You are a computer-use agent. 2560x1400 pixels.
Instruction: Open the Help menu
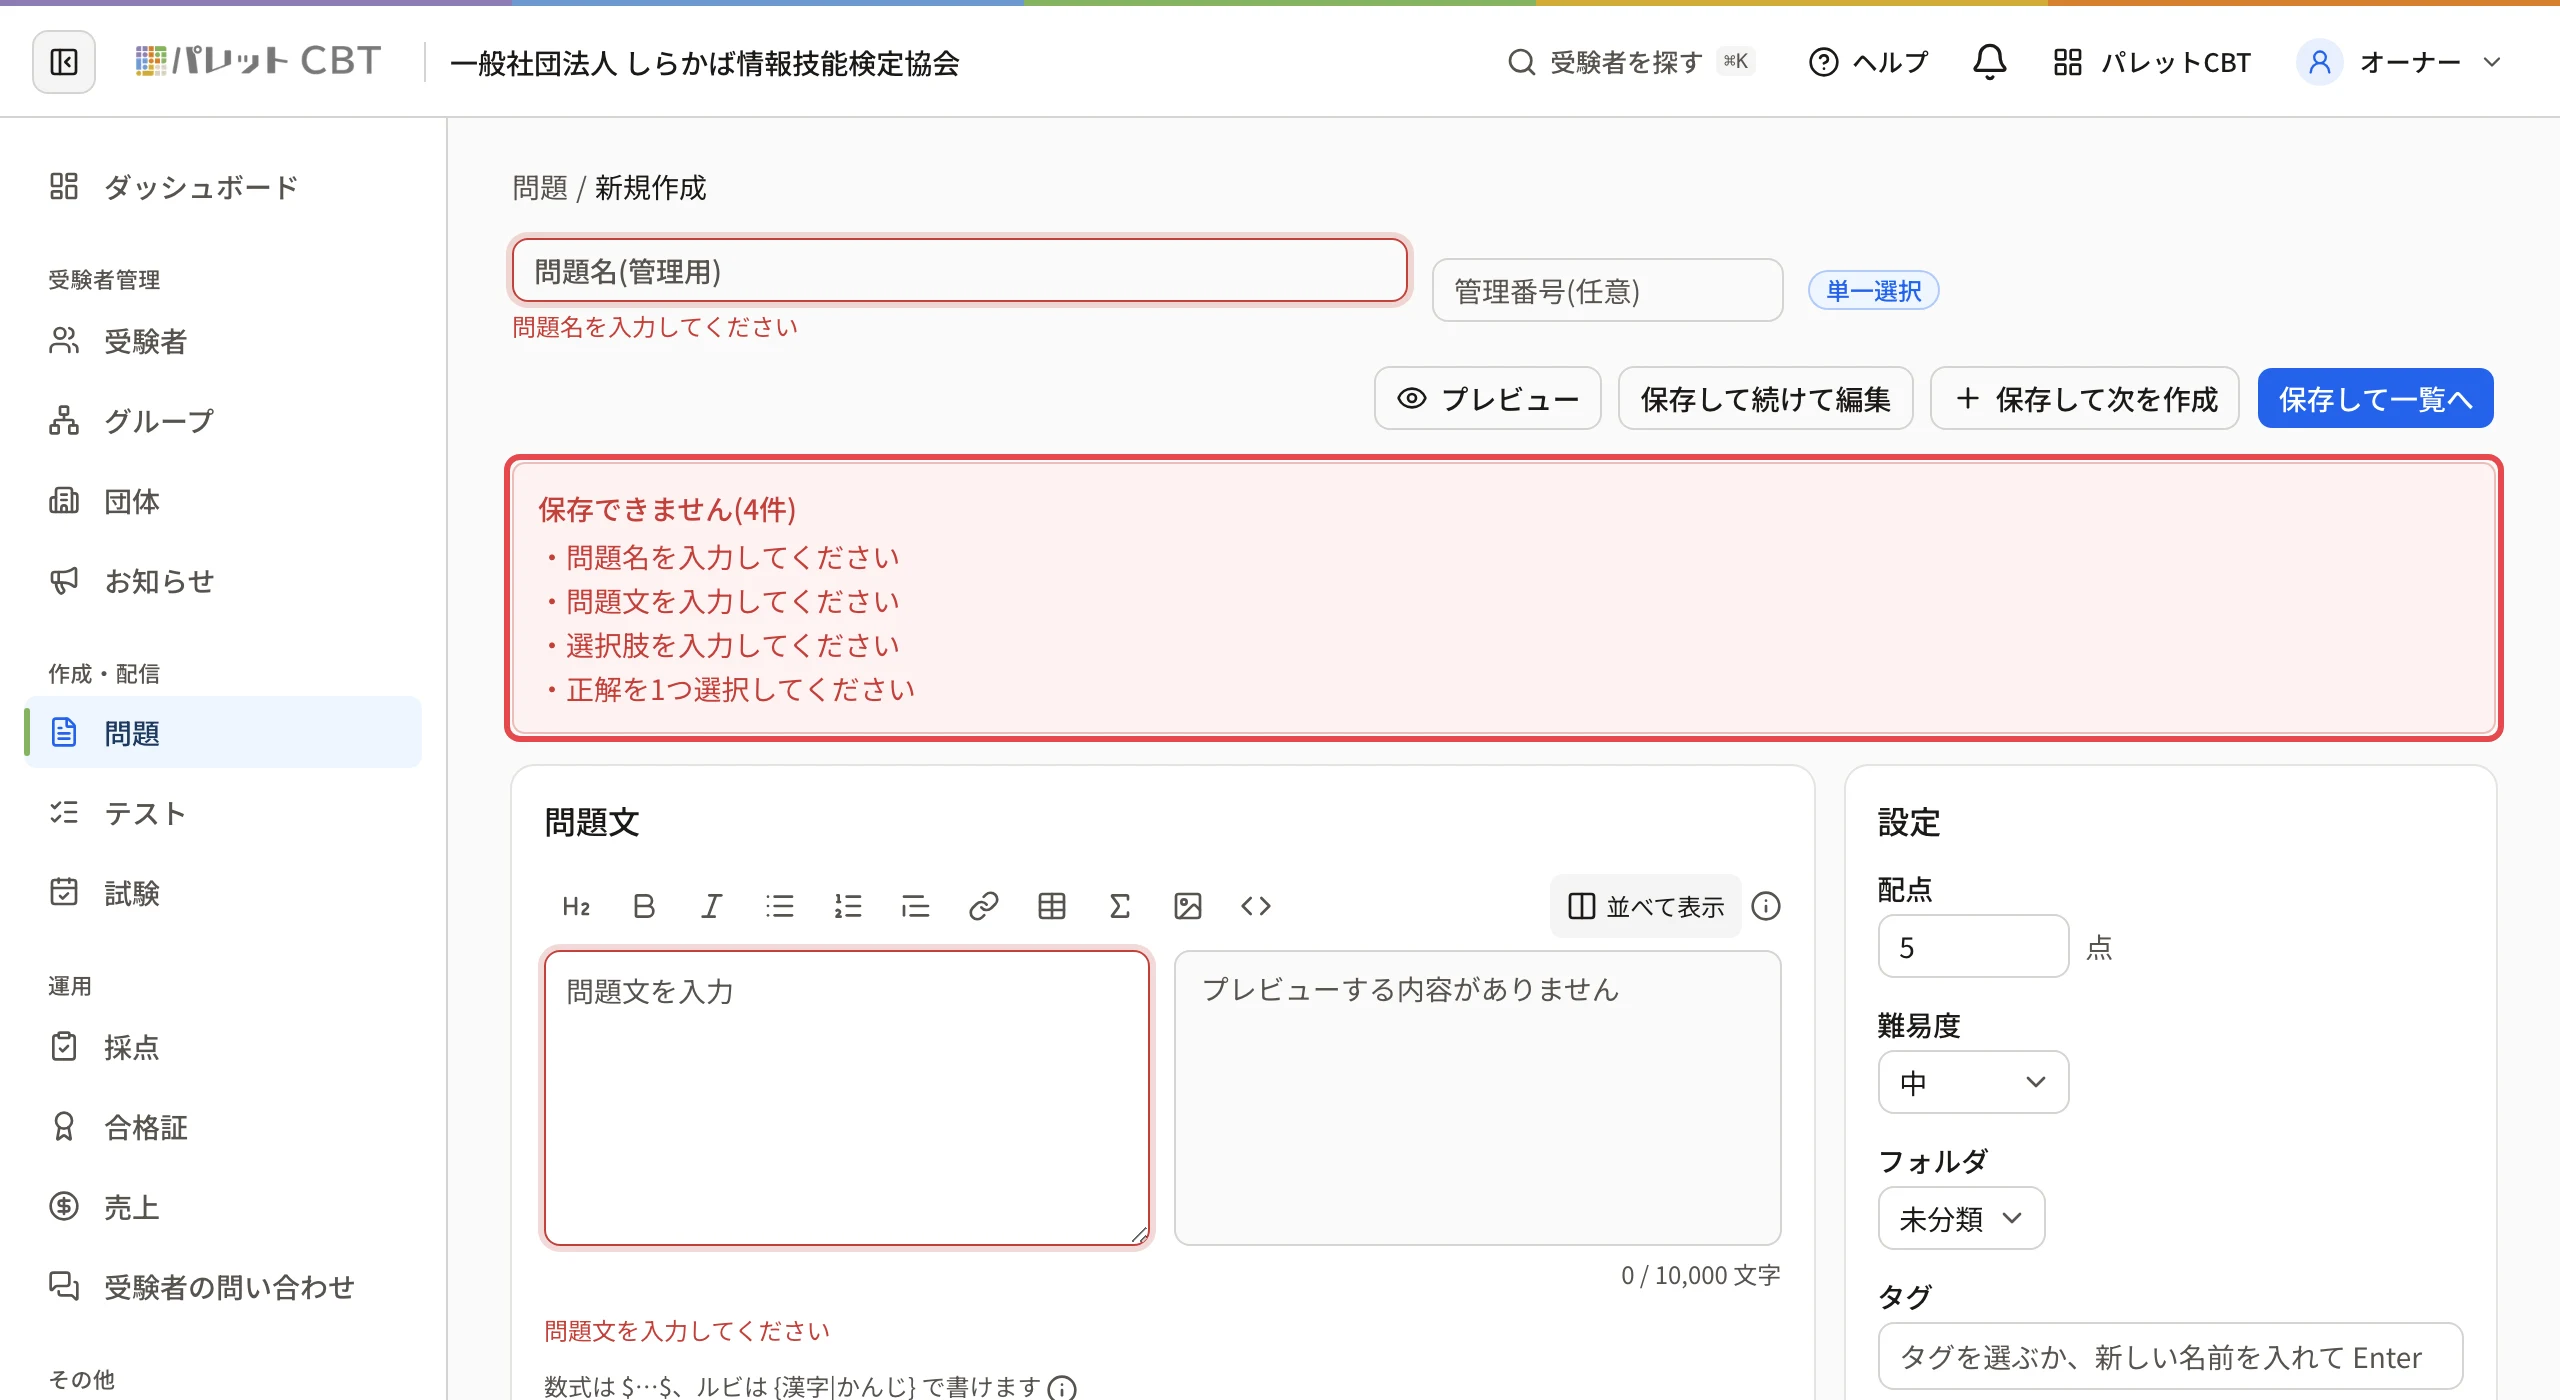tap(1868, 62)
